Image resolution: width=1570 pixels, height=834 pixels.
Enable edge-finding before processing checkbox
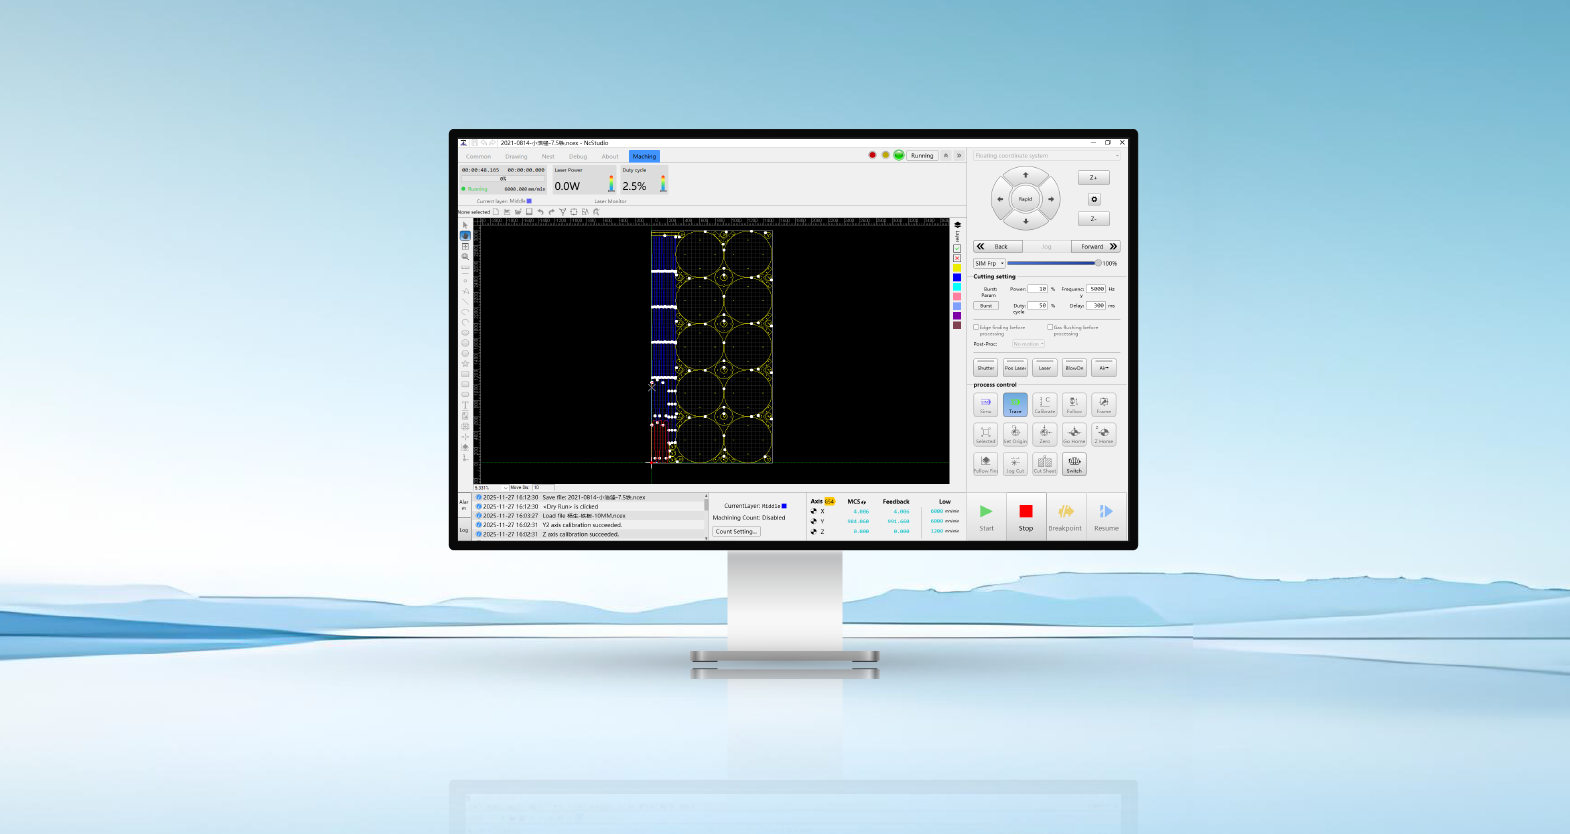pyautogui.click(x=977, y=327)
